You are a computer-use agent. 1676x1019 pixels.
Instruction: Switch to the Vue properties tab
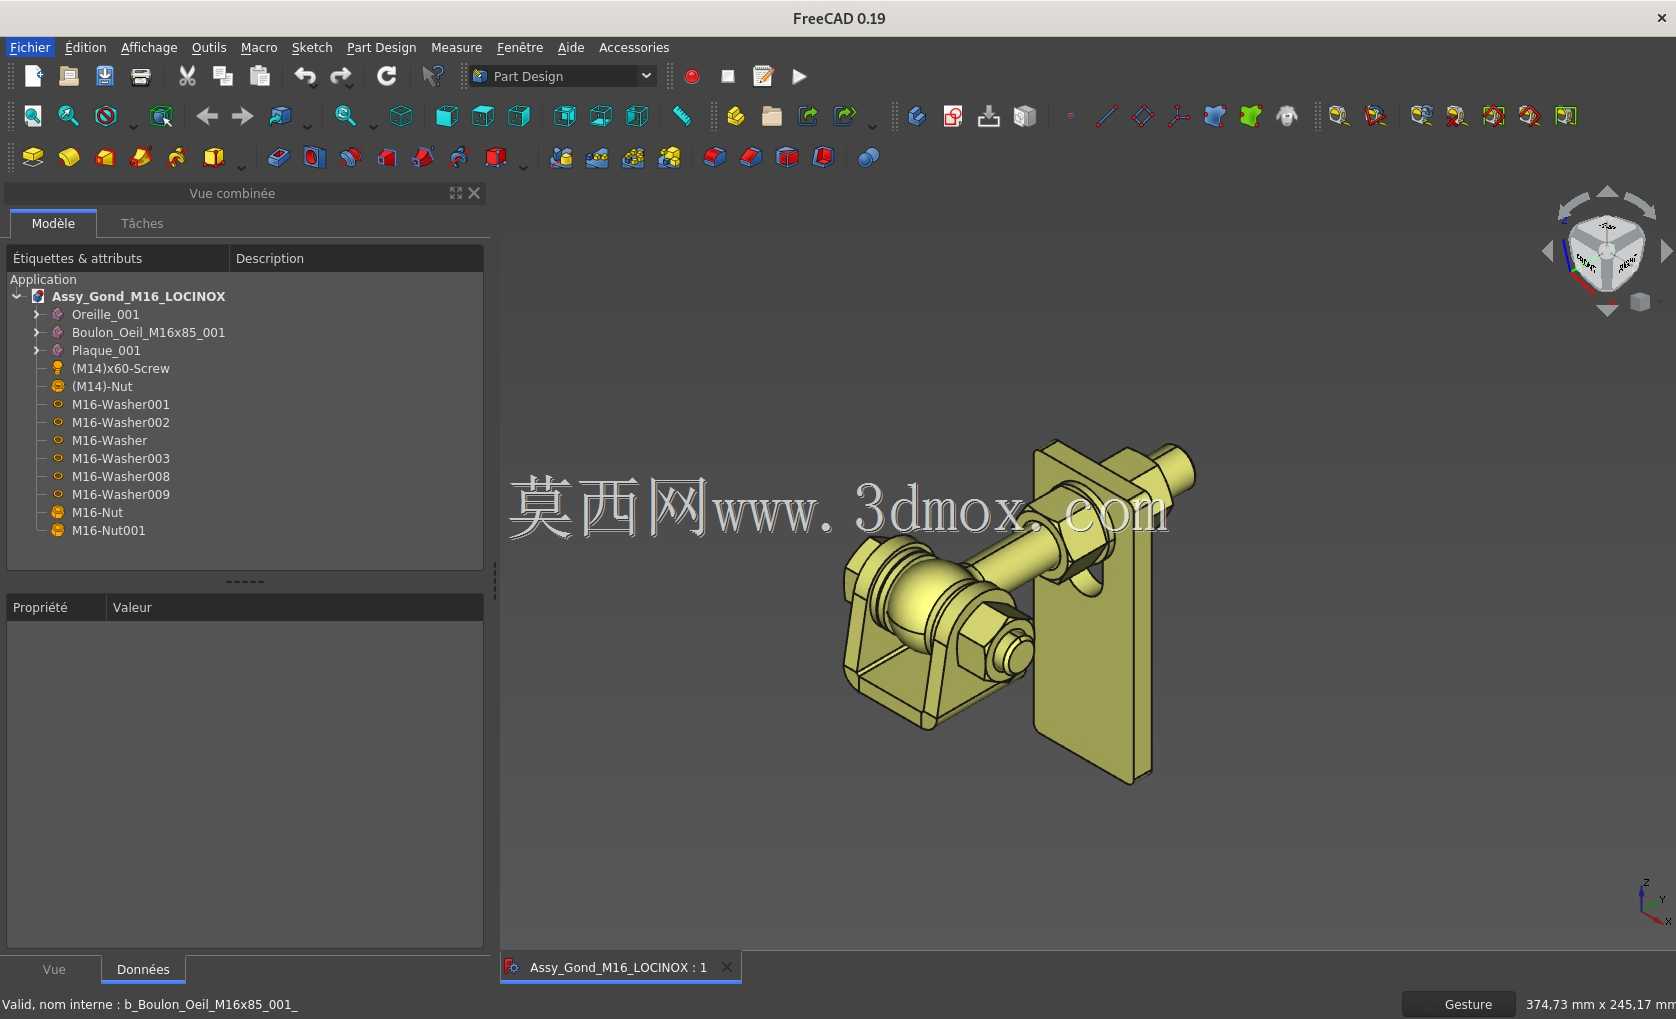pos(54,969)
